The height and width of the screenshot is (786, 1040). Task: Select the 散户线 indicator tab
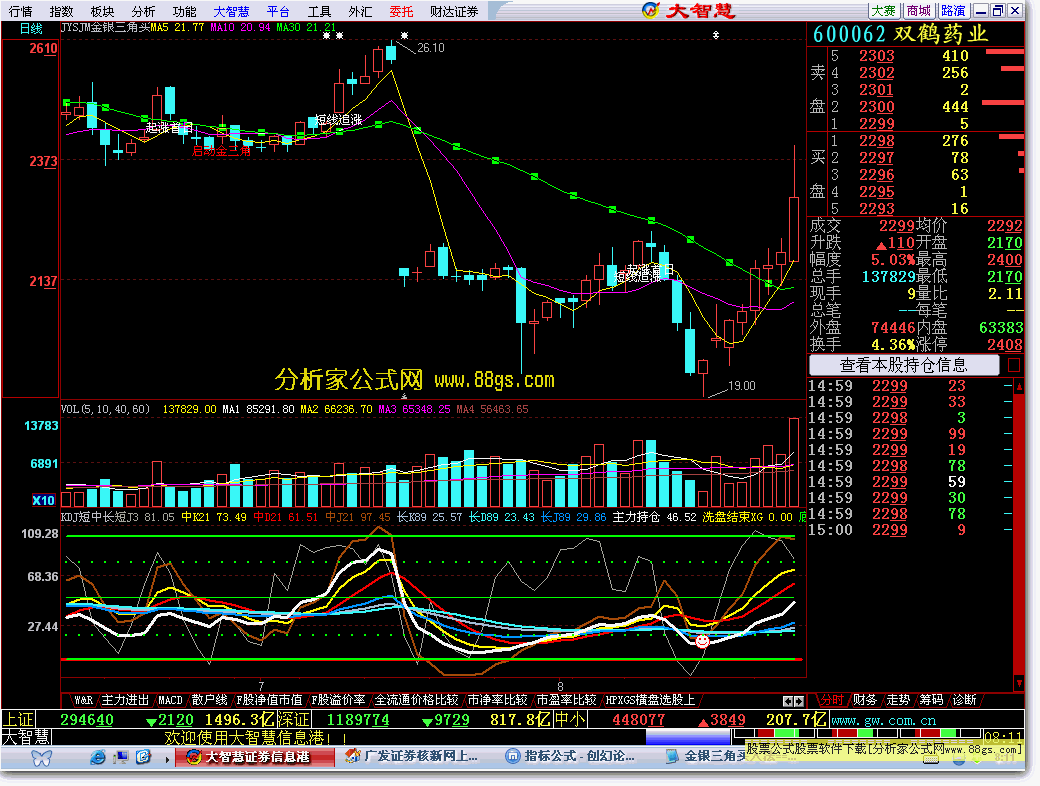point(210,700)
